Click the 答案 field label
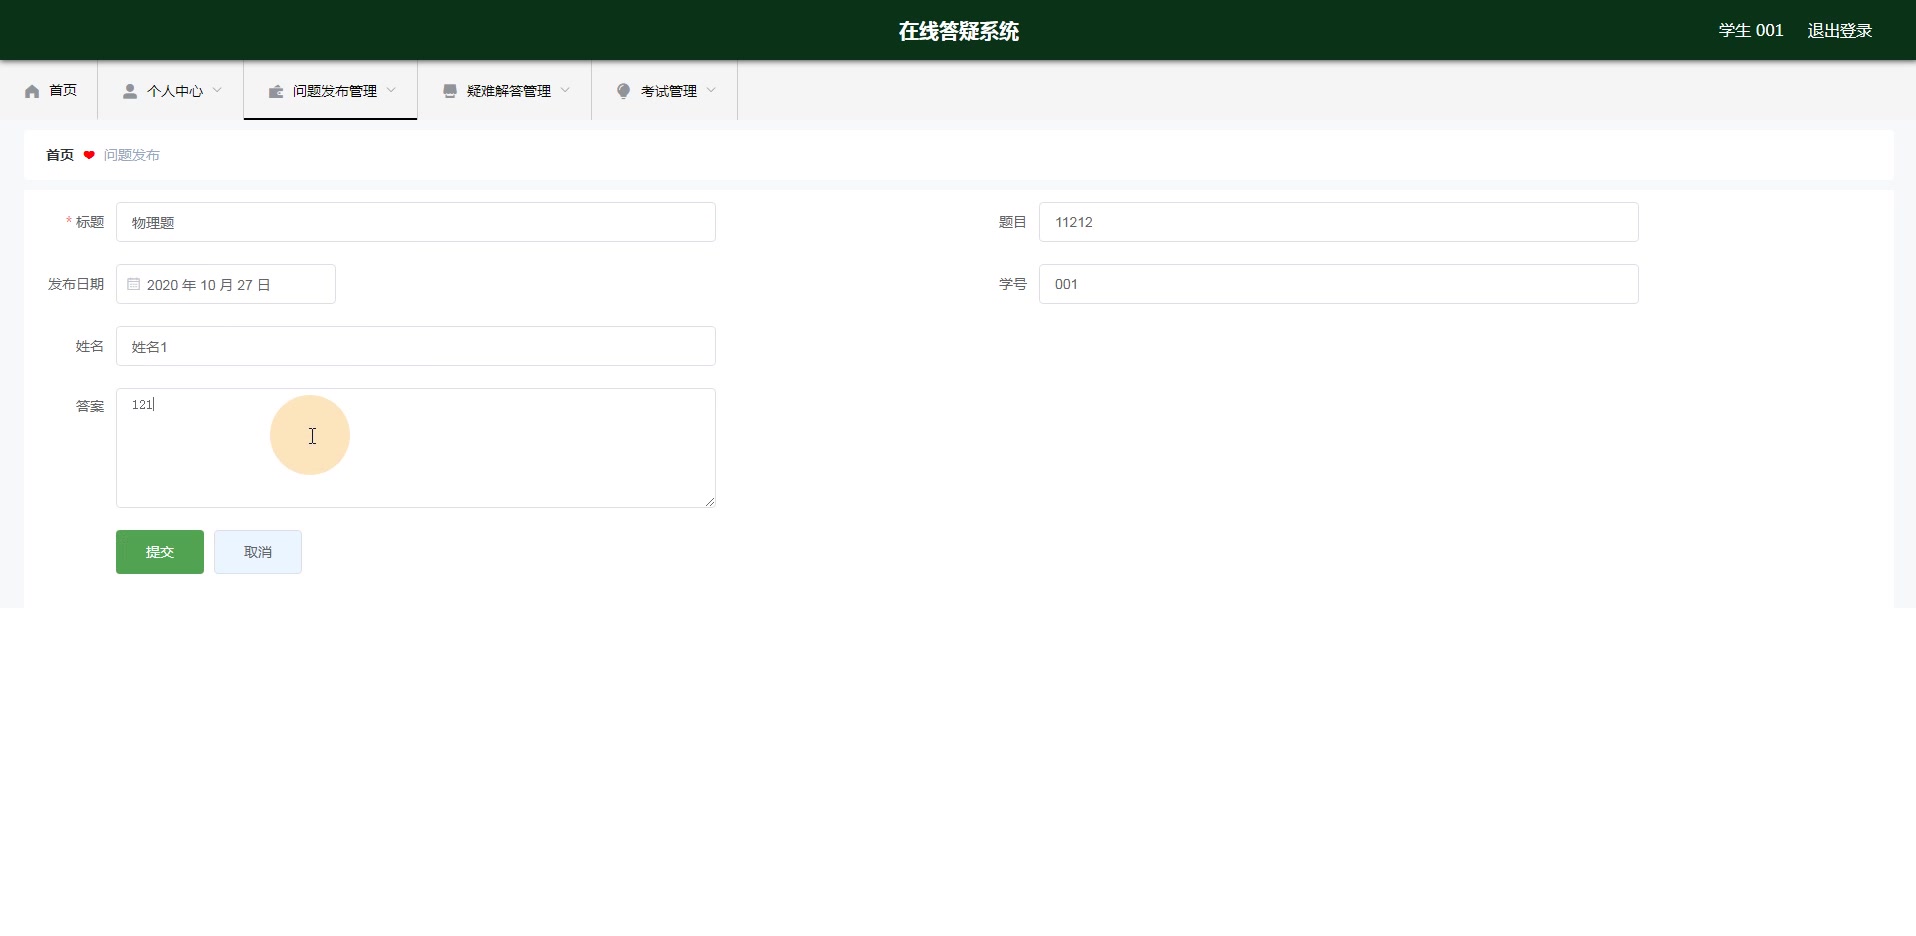This screenshot has width=1916, height=936. click(90, 406)
